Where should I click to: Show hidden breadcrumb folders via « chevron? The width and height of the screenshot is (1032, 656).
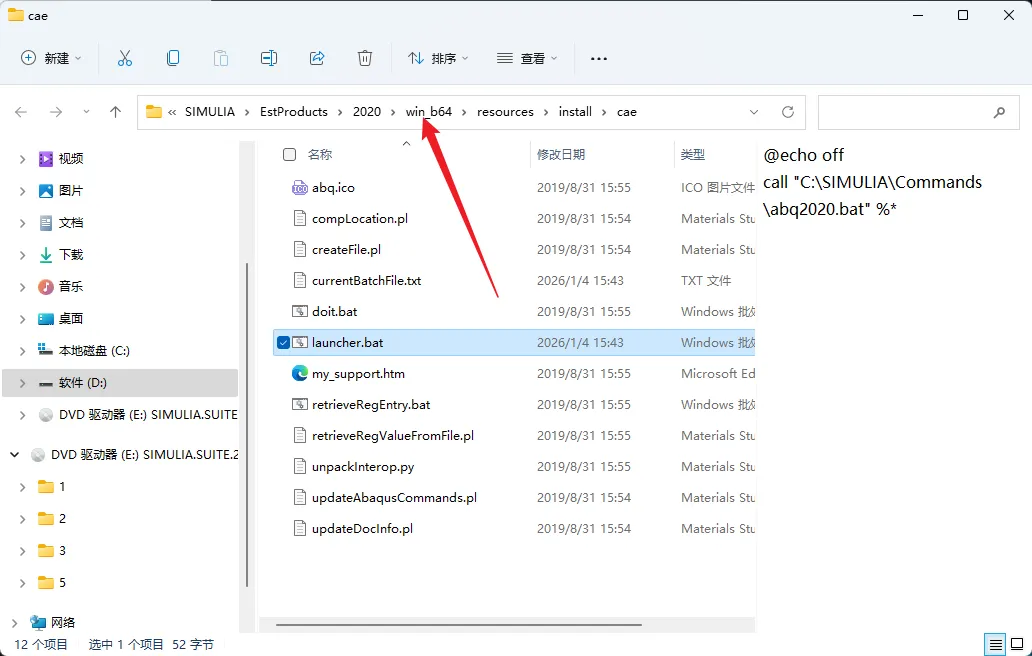click(x=172, y=112)
